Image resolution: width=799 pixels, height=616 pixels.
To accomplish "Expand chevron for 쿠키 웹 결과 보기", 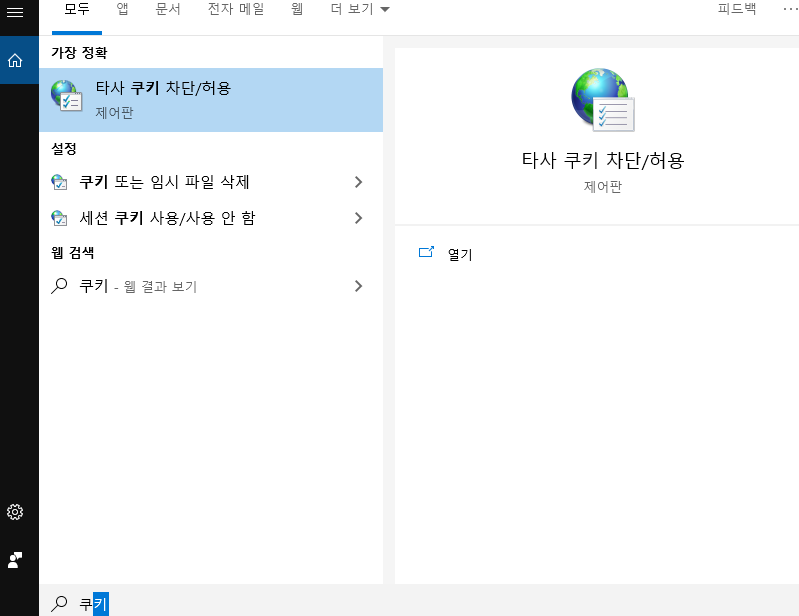I will pos(358,286).
